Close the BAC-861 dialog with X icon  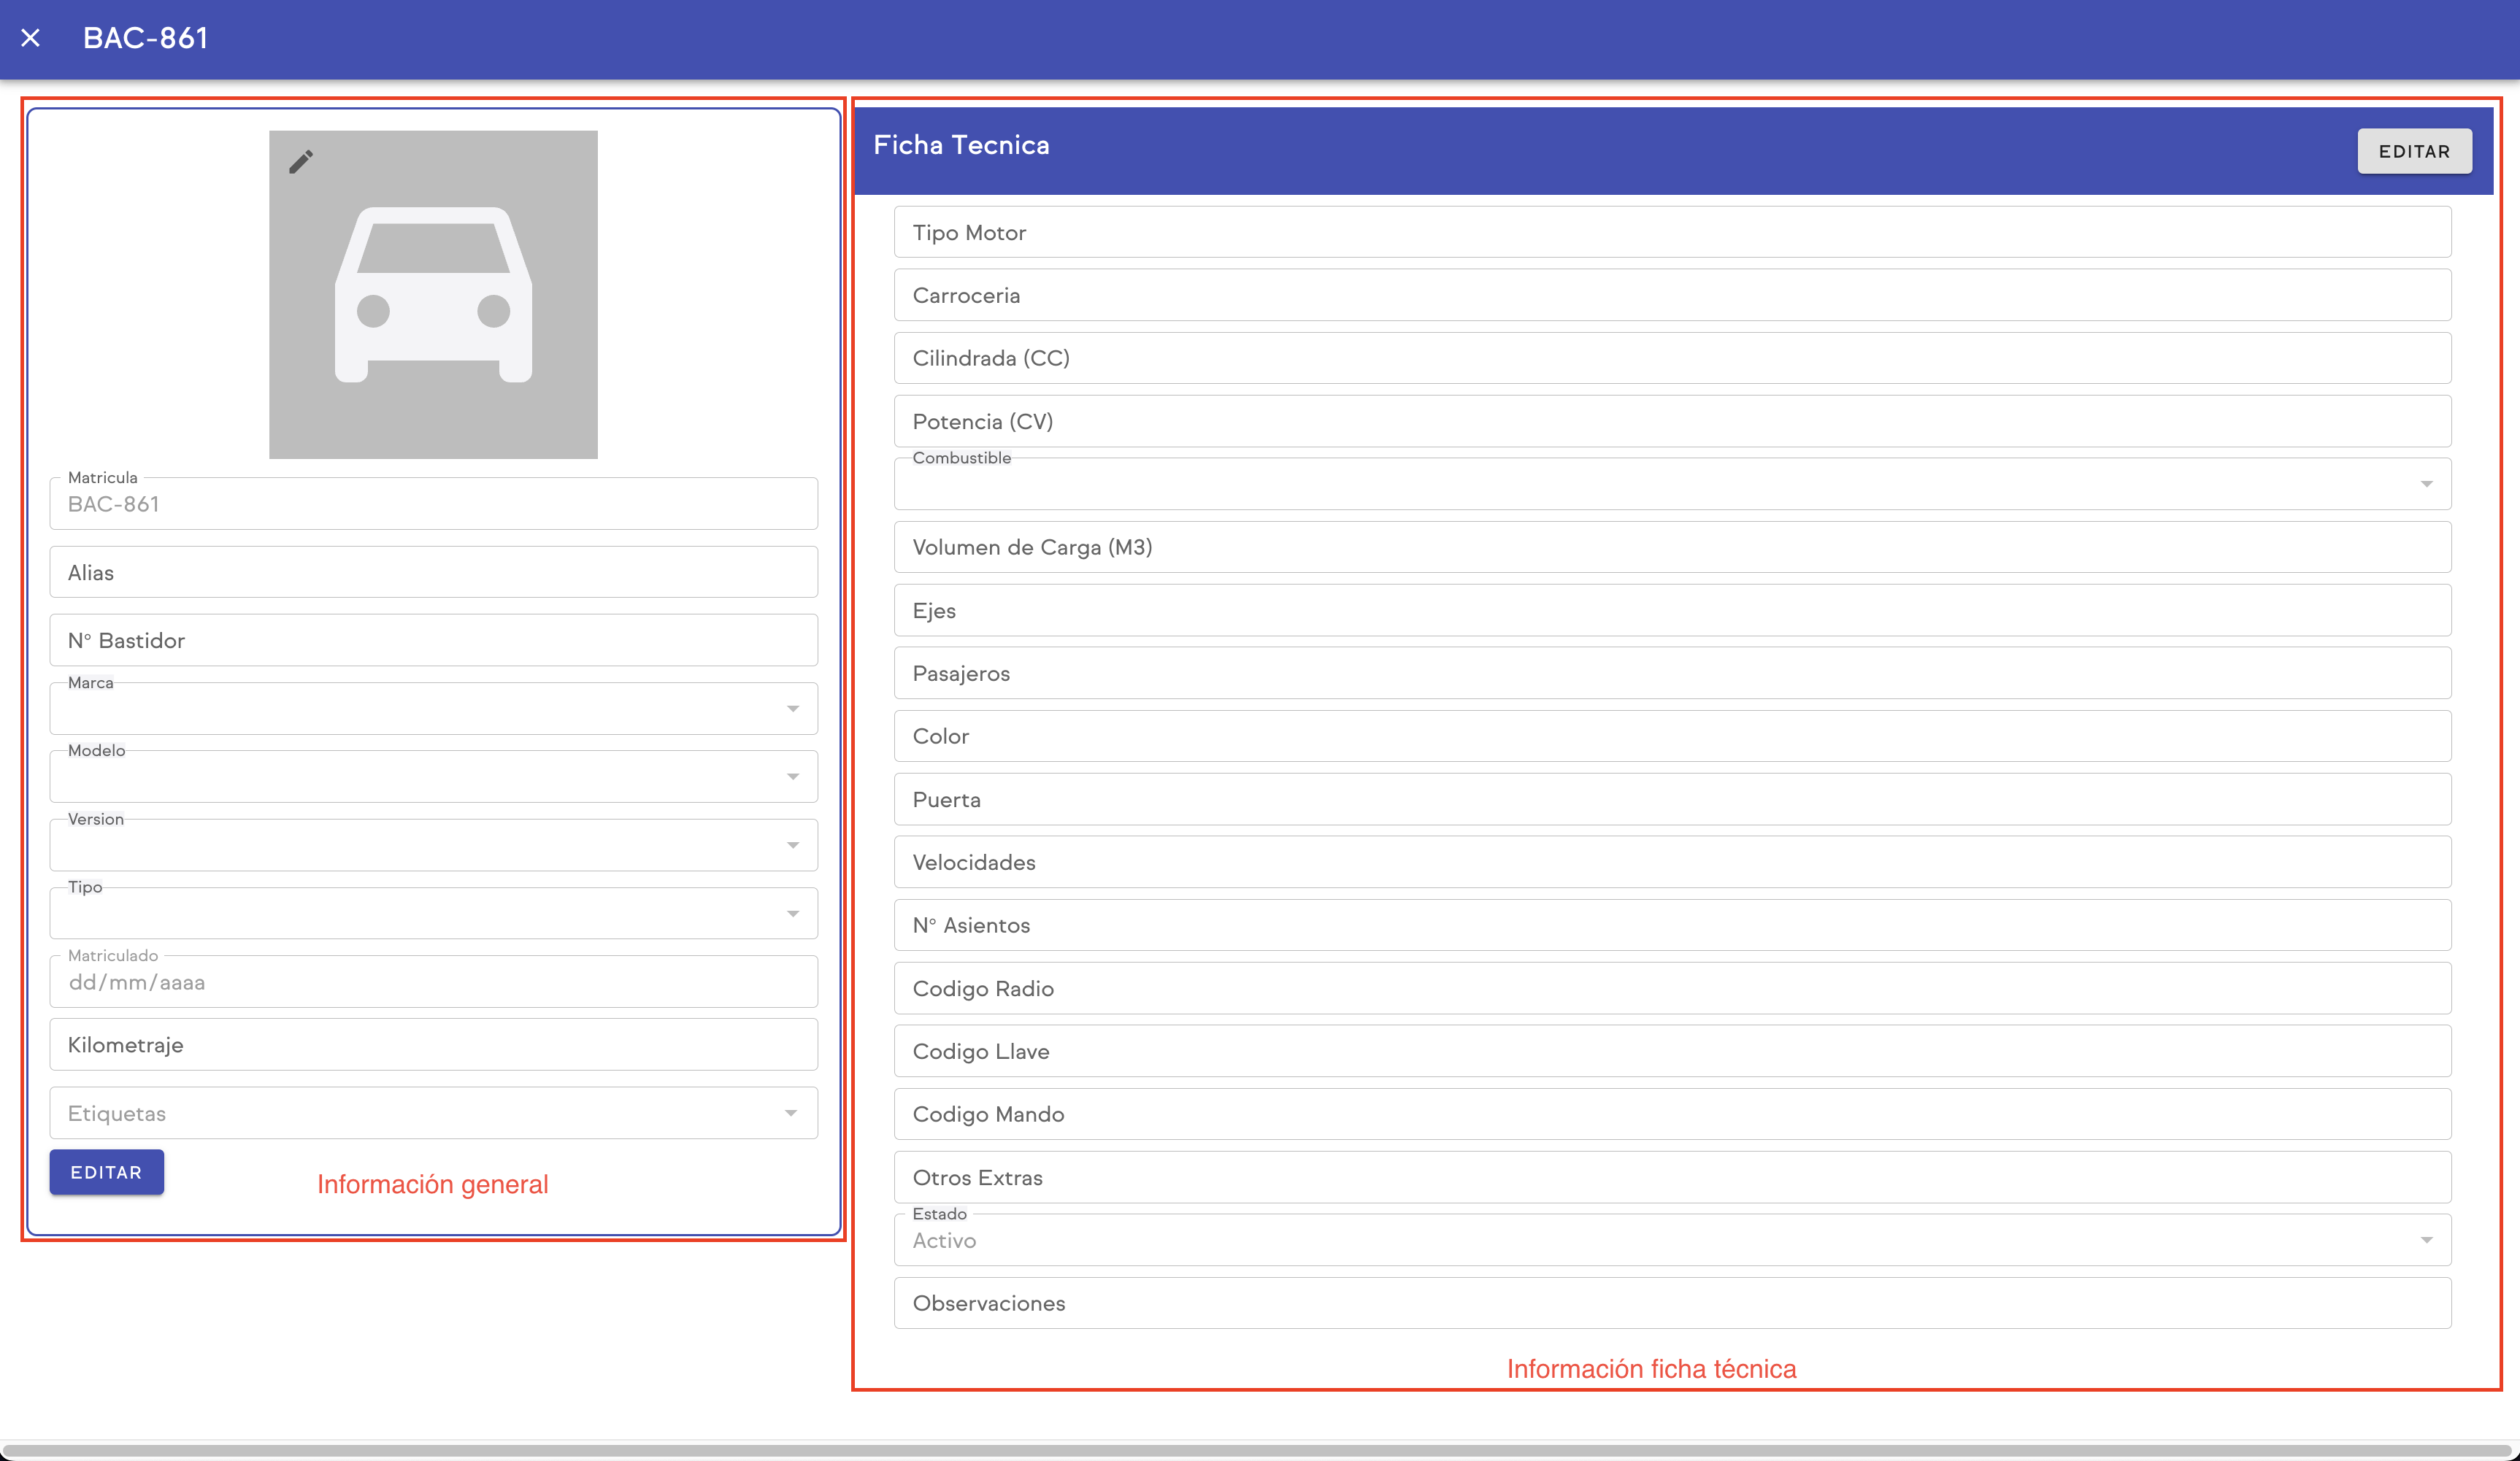click(30, 38)
